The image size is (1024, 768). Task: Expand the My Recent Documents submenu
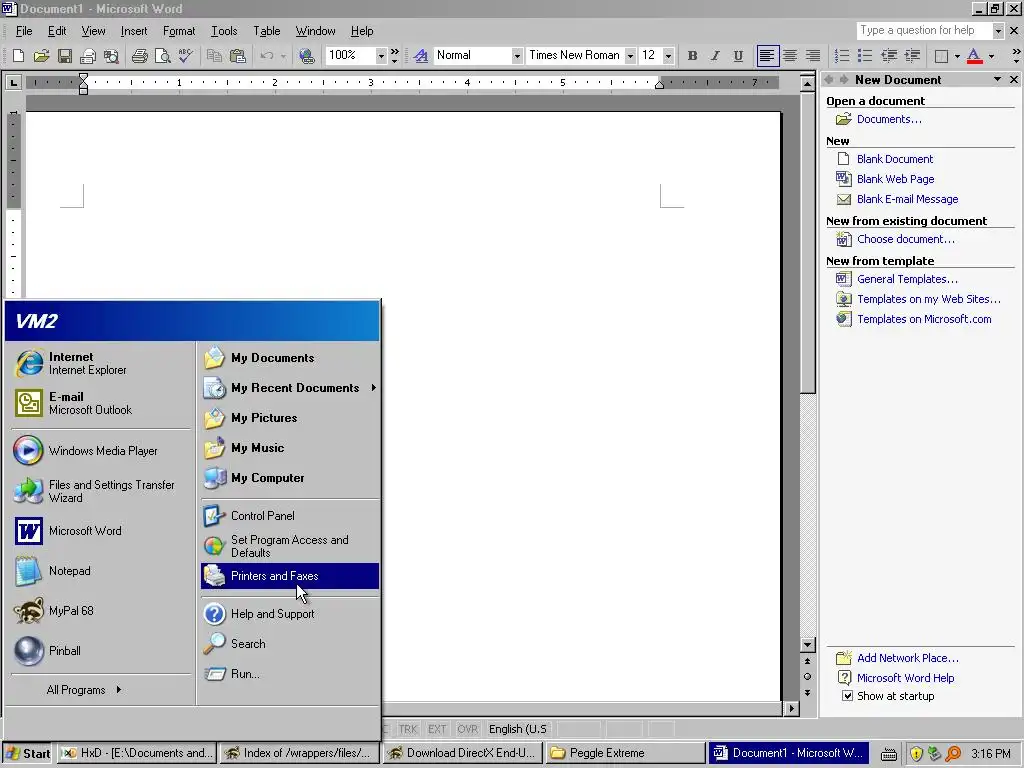290,388
